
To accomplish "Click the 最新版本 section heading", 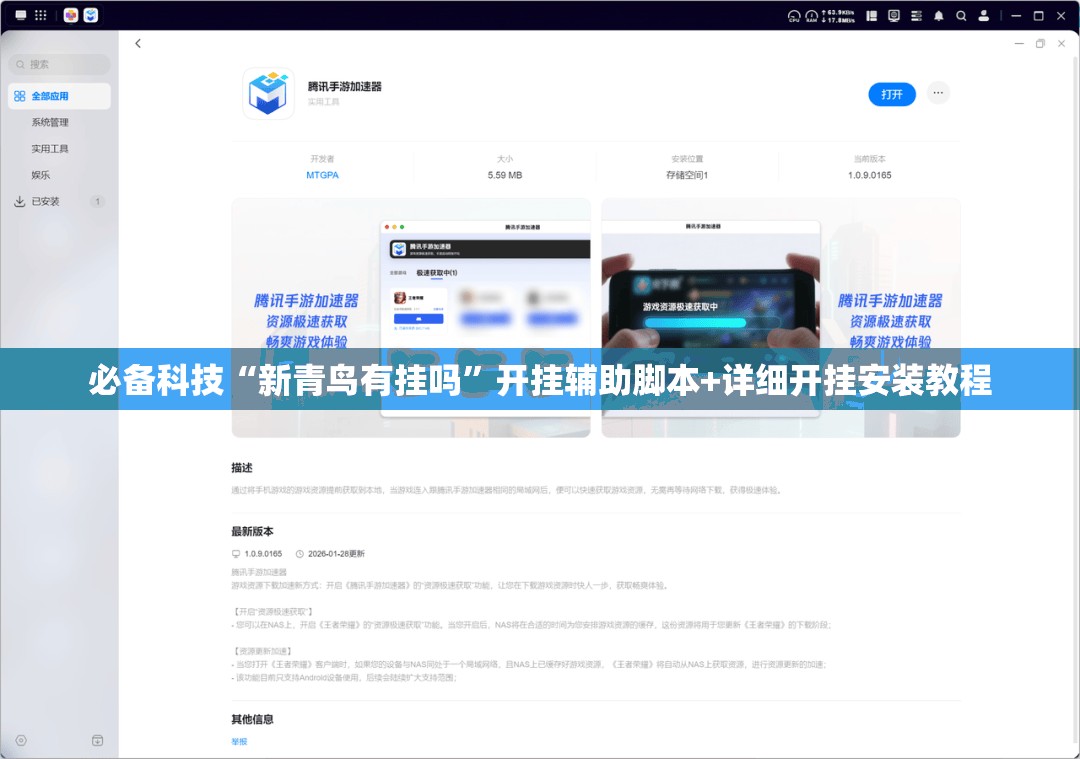I will coord(252,531).
